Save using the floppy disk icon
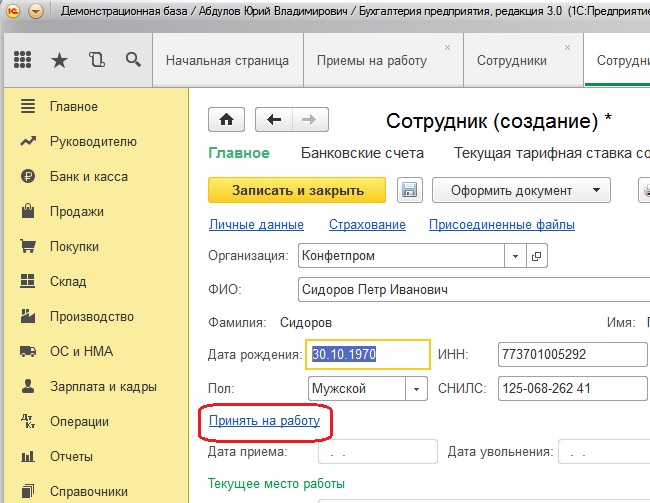The height and width of the screenshot is (503, 650). tap(408, 190)
